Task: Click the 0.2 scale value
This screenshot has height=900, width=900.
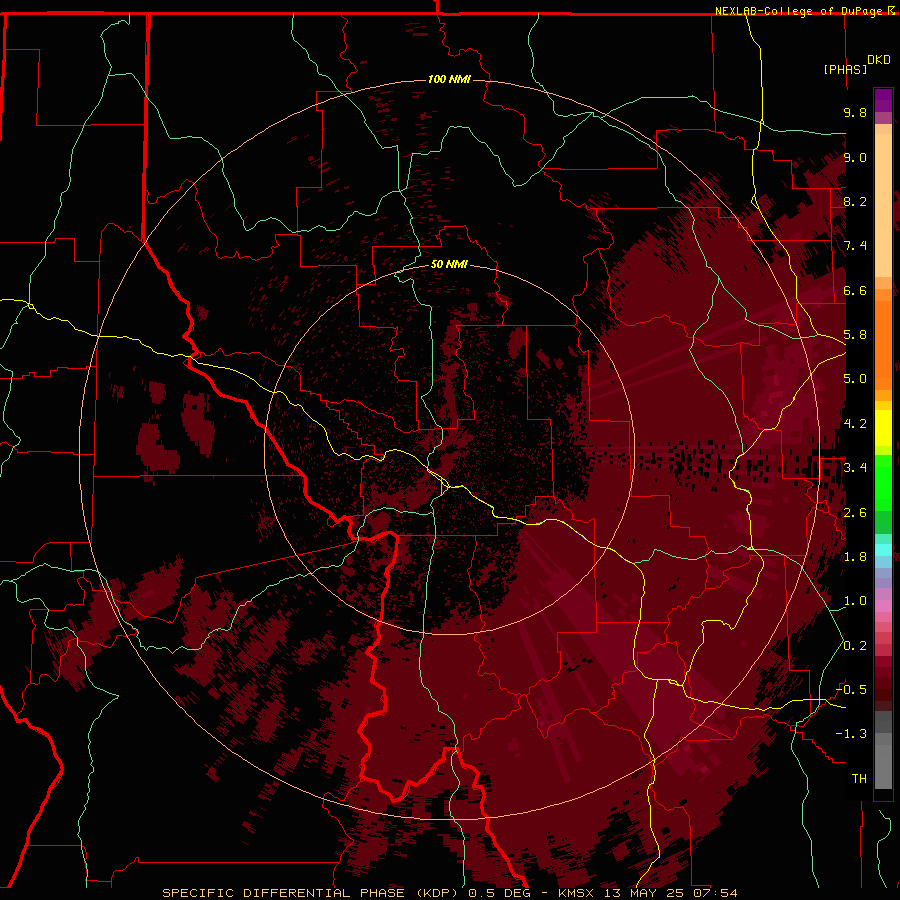Action: coord(855,646)
